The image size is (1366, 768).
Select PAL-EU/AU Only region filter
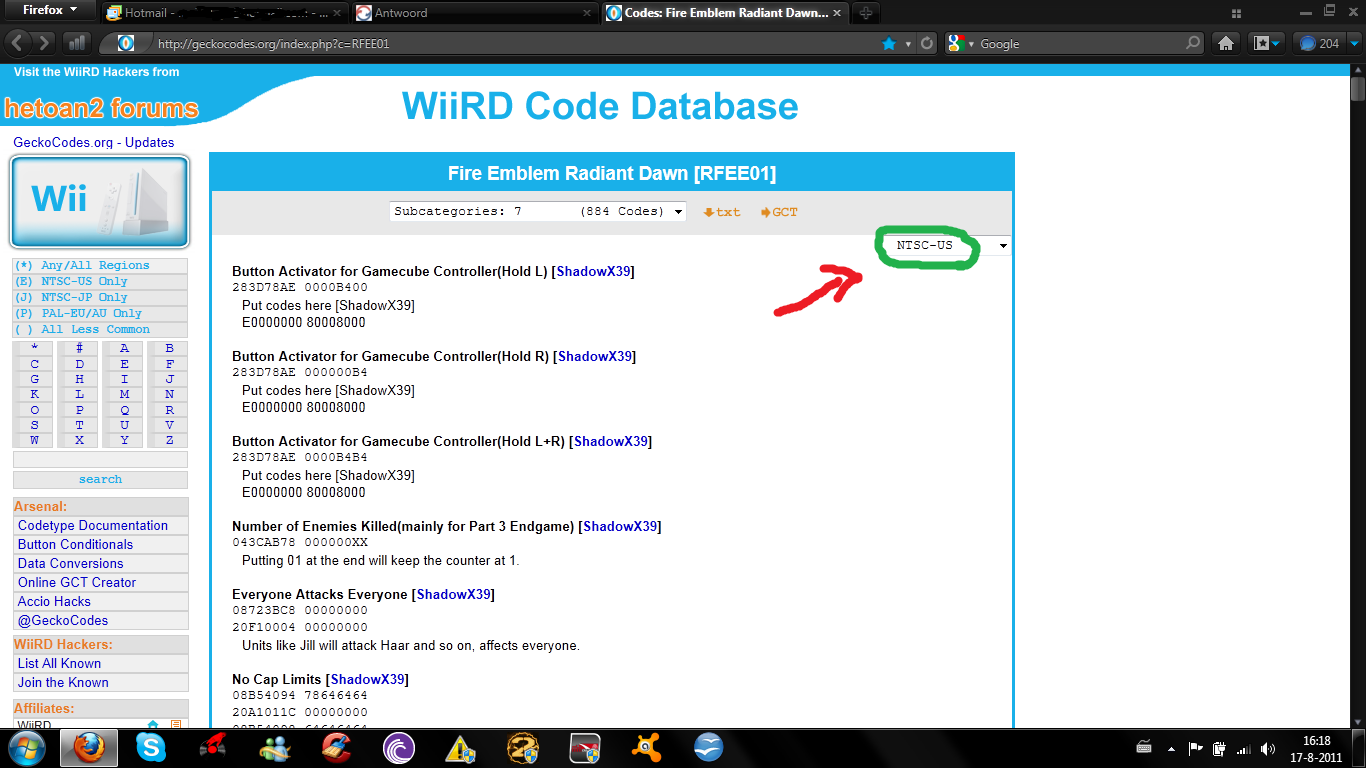click(x=99, y=313)
